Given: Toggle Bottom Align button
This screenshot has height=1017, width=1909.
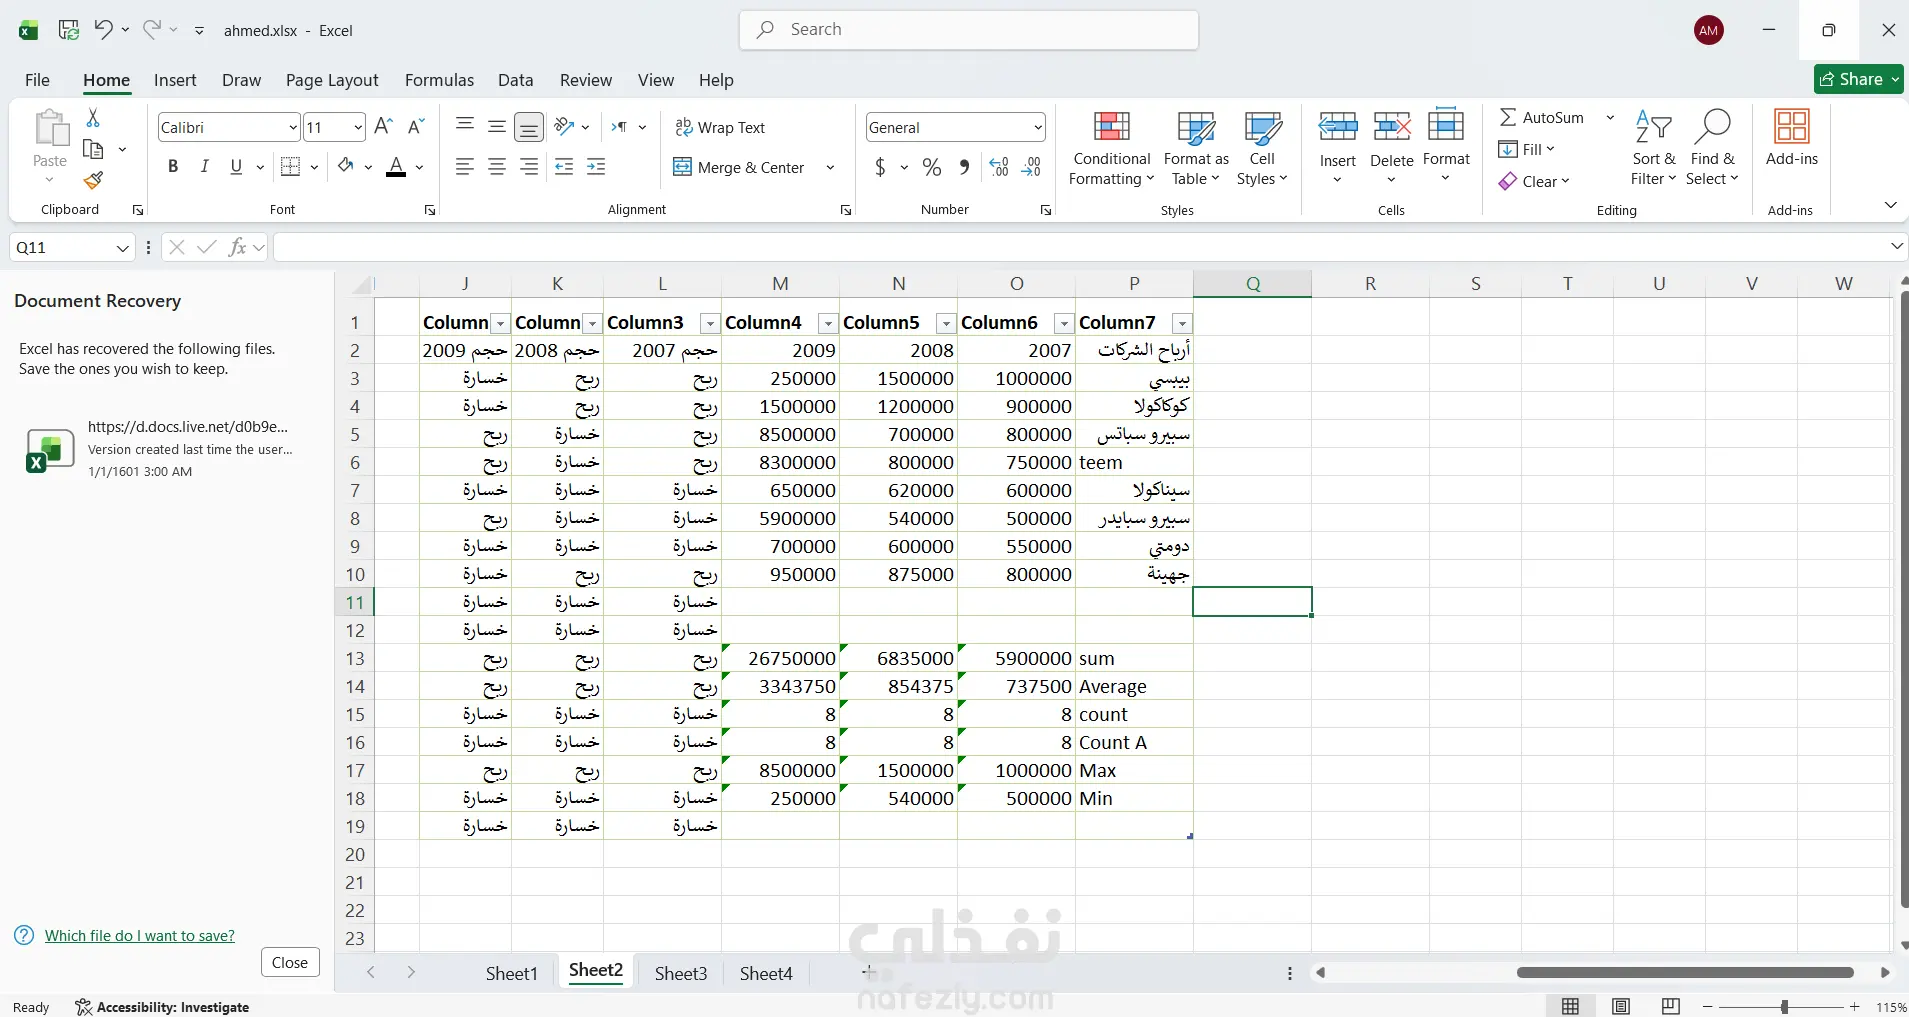Looking at the screenshot, I should (529, 127).
